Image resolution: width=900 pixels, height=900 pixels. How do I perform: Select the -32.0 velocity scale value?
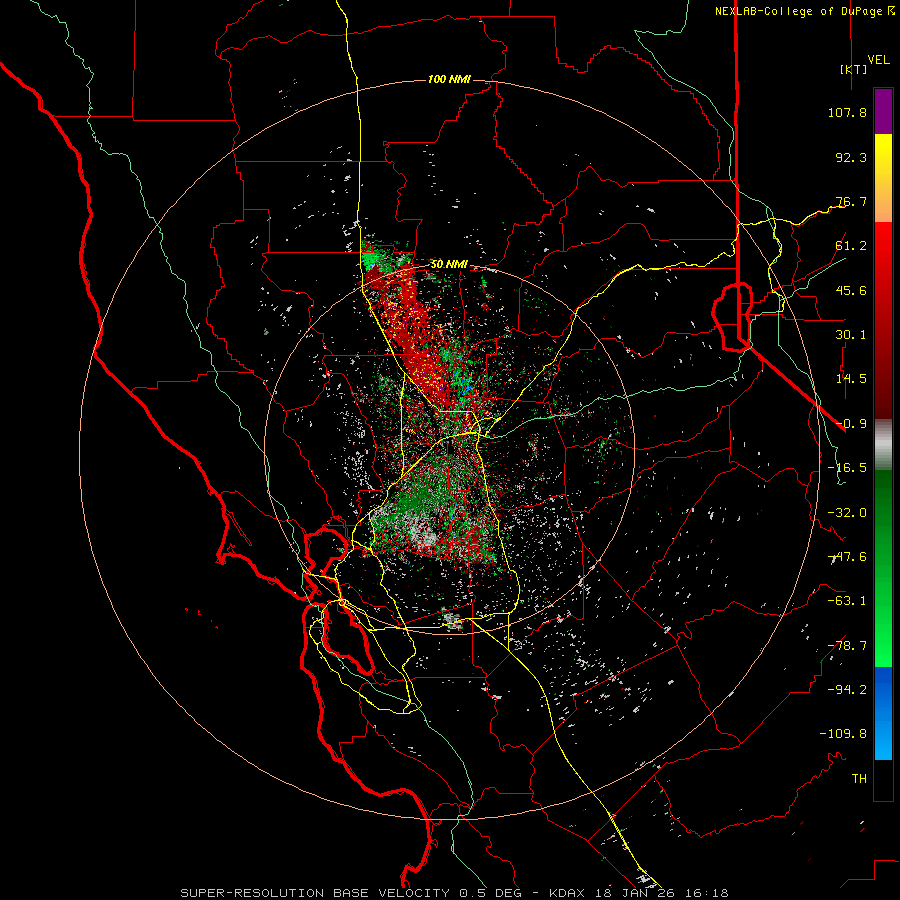click(847, 513)
